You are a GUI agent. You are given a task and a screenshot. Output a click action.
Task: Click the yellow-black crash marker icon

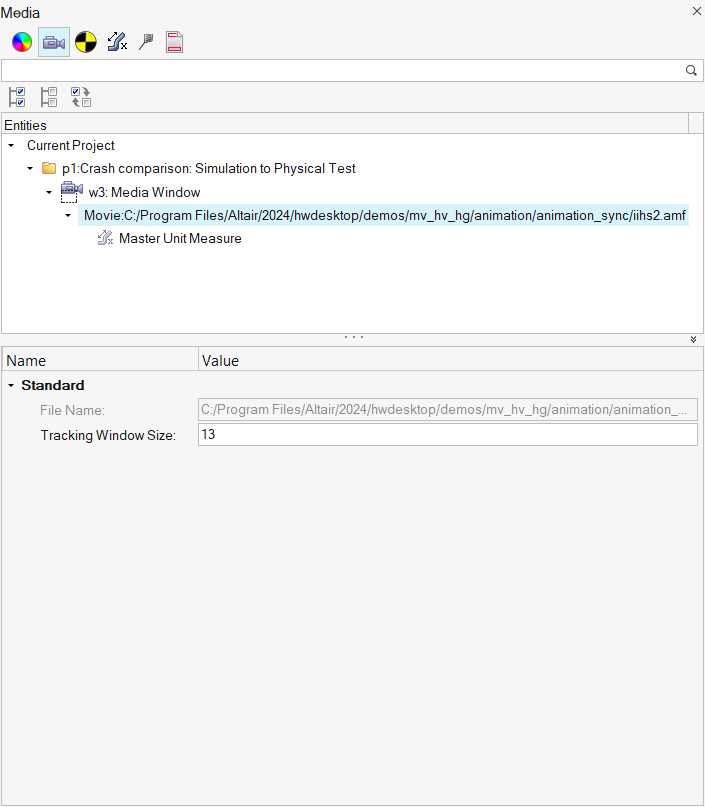click(86, 42)
